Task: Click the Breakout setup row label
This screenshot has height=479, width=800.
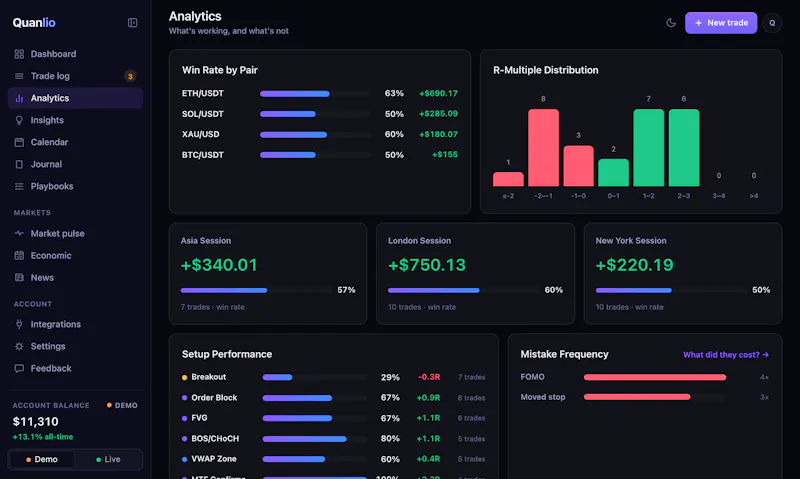Action: tap(208, 377)
